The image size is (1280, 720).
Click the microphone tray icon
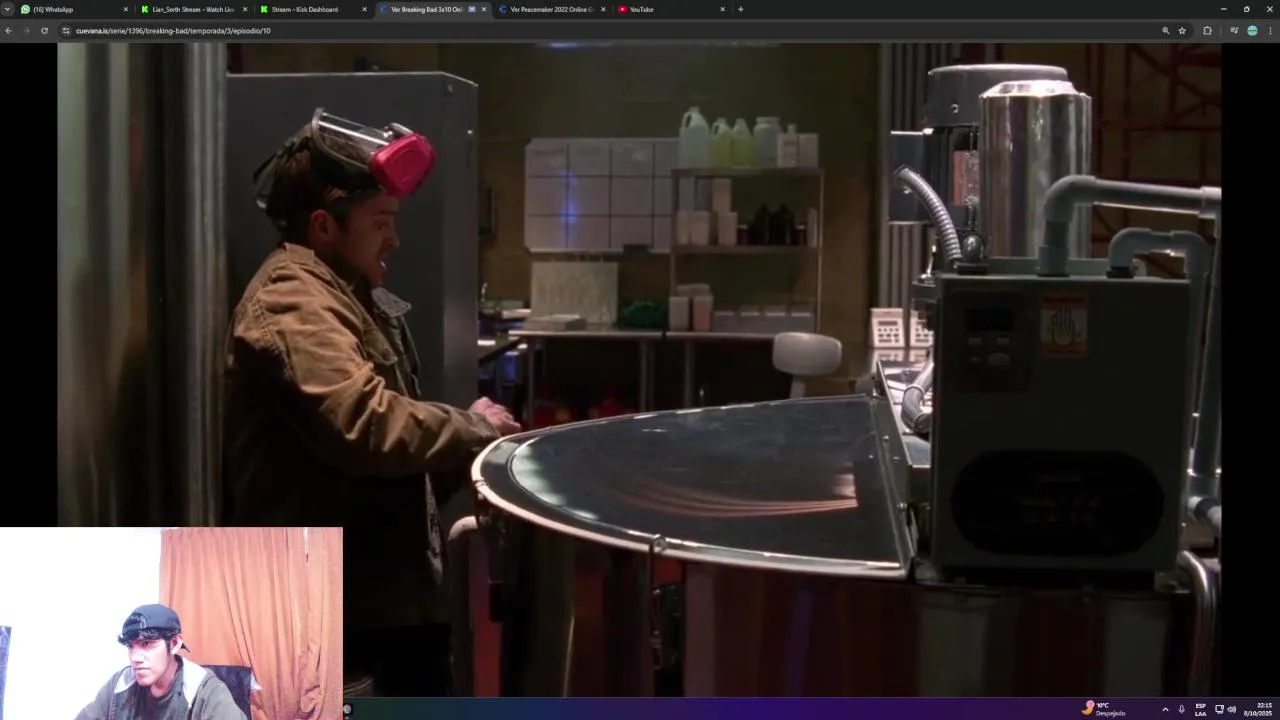1181,709
